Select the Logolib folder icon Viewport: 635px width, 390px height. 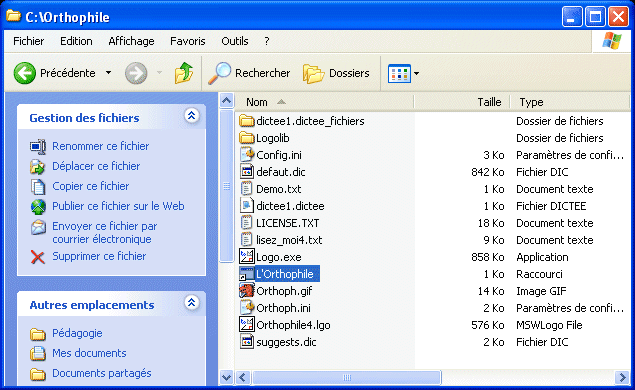pyautogui.click(x=247, y=138)
